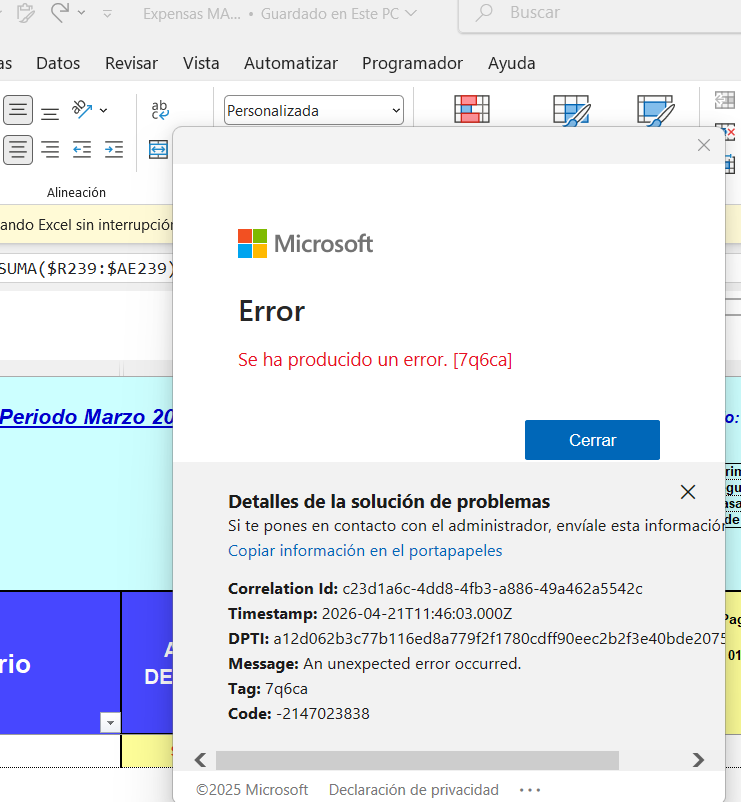
Task: Click the delete cells icon at ribbon edge
Action: pos(728,132)
